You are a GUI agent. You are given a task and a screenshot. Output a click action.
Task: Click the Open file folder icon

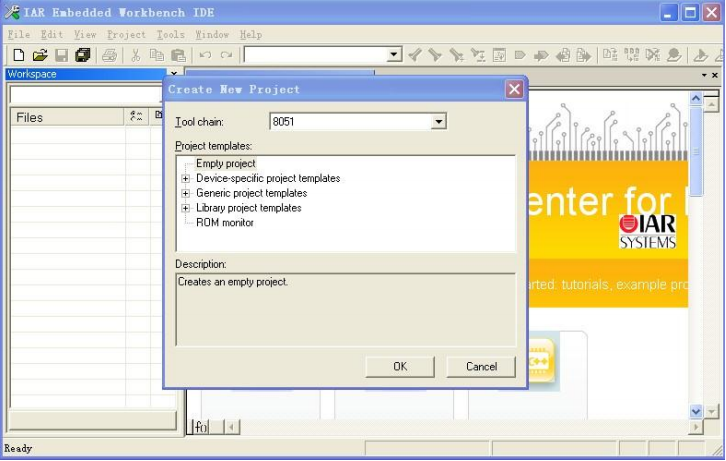tap(40, 55)
